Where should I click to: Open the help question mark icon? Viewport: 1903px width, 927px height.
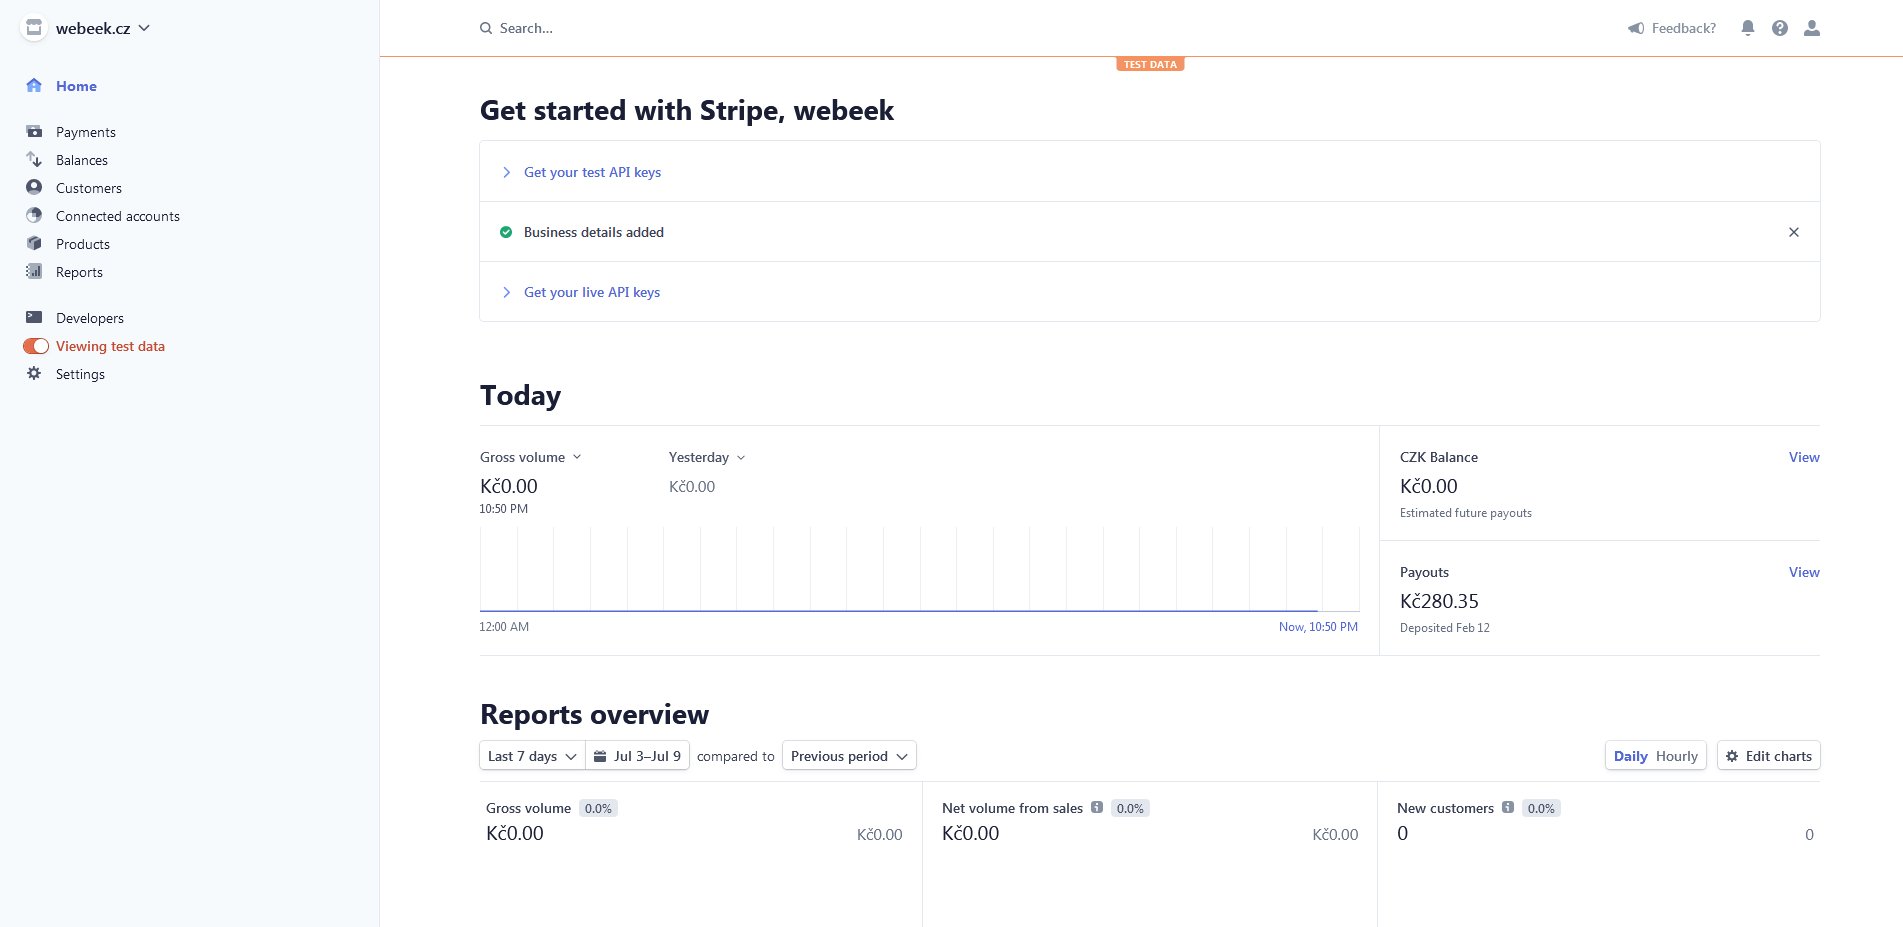[1780, 28]
